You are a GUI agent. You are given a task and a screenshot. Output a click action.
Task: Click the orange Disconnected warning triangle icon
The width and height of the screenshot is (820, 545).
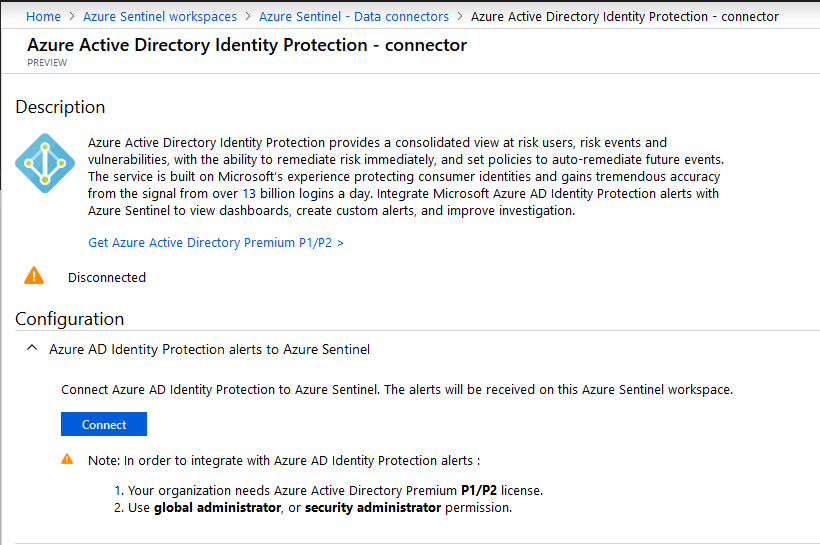[x=34, y=275]
